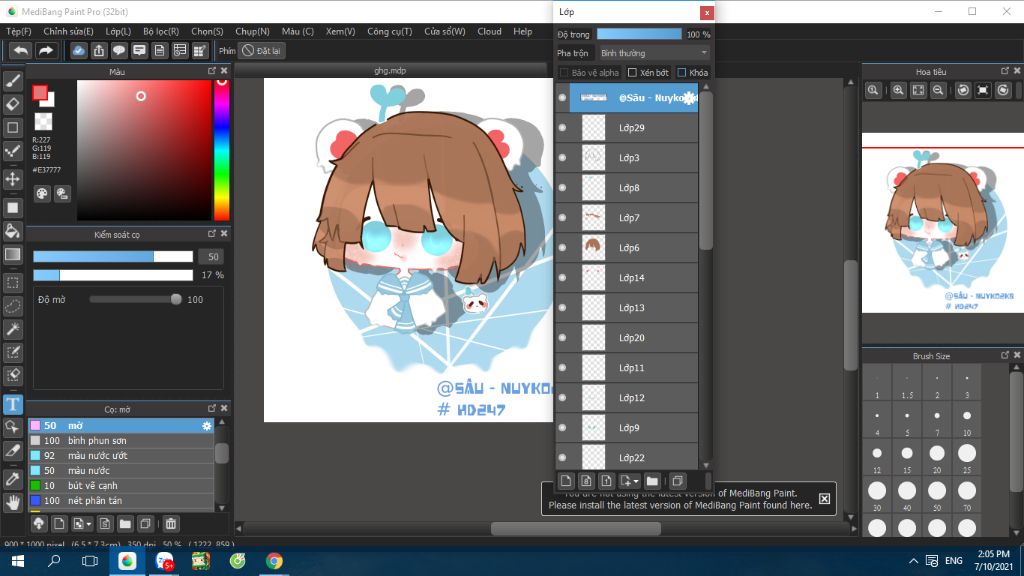
Task: Select the Hand pan tool
Action: click(12, 502)
